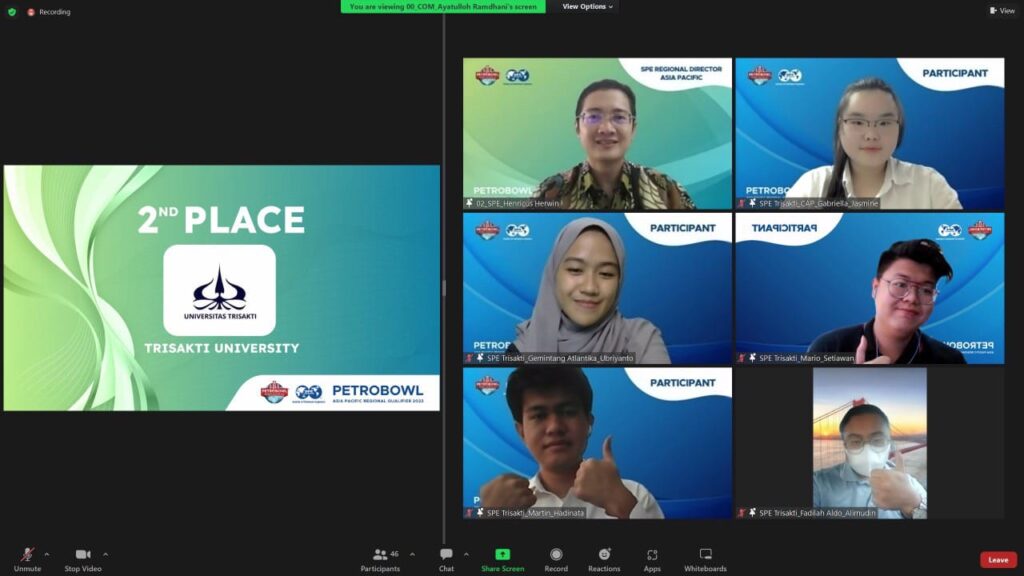
Task: Click the name label 'SPE Trisakti_CAP_Gabriella_Jasmine'
Action: pos(818,204)
